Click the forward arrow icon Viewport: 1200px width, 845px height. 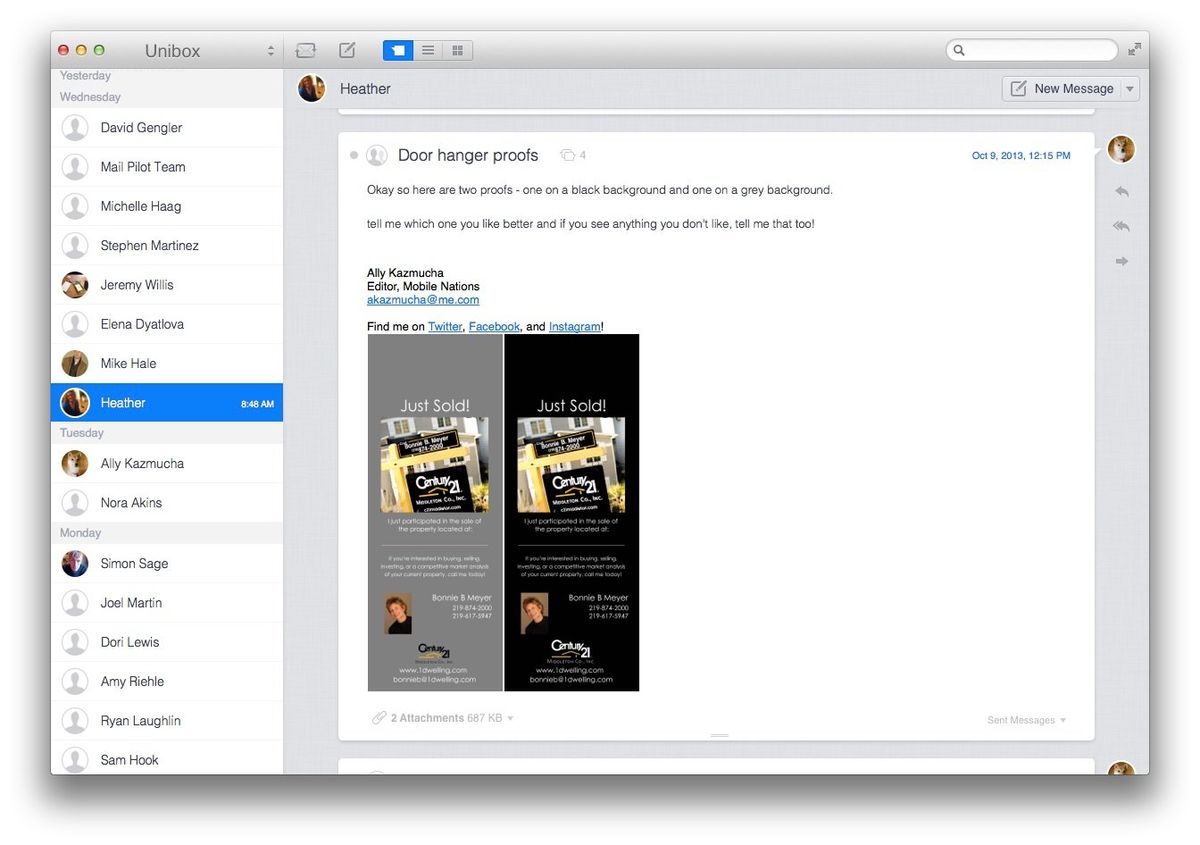pos(1121,261)
